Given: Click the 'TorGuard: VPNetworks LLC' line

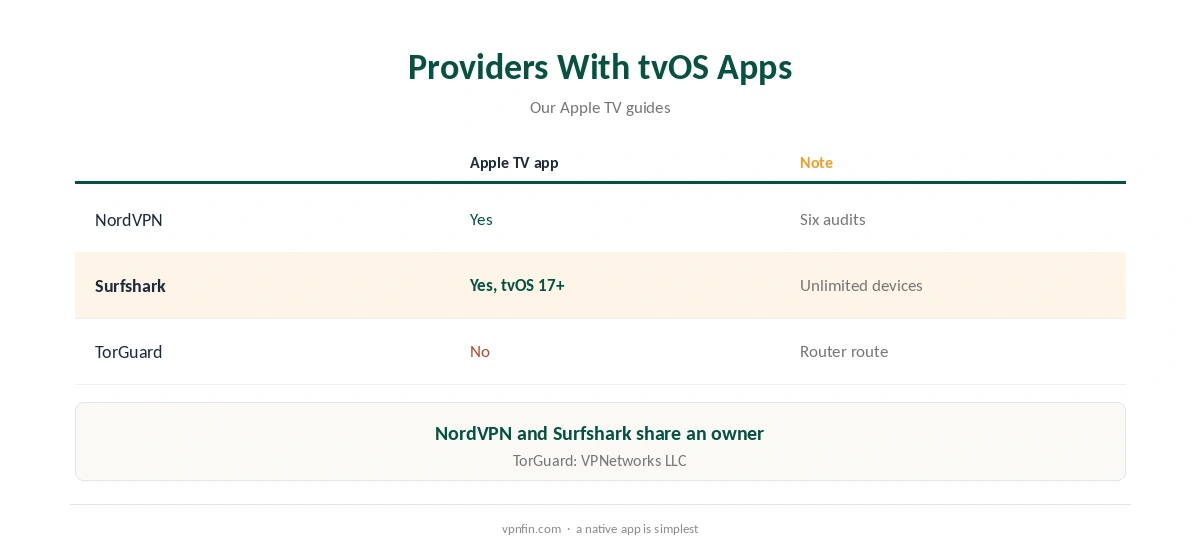Looking at the screenshot, I should point(600,461).
